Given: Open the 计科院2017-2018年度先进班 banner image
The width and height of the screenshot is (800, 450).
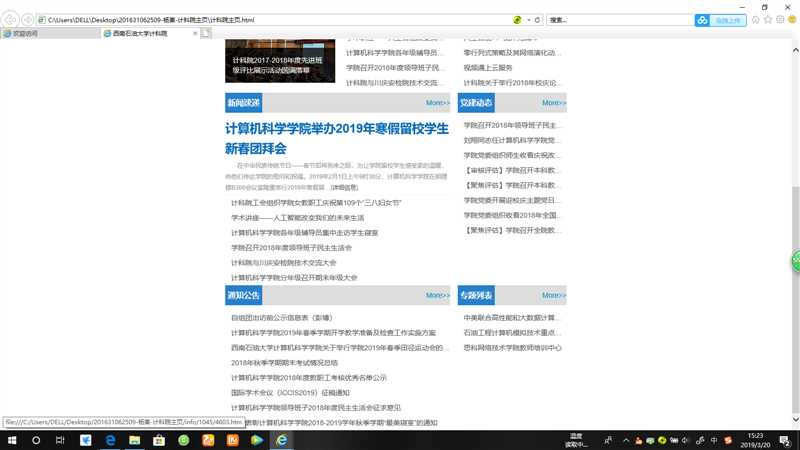Looking at the screenshot, I should (x=280, y=60).
